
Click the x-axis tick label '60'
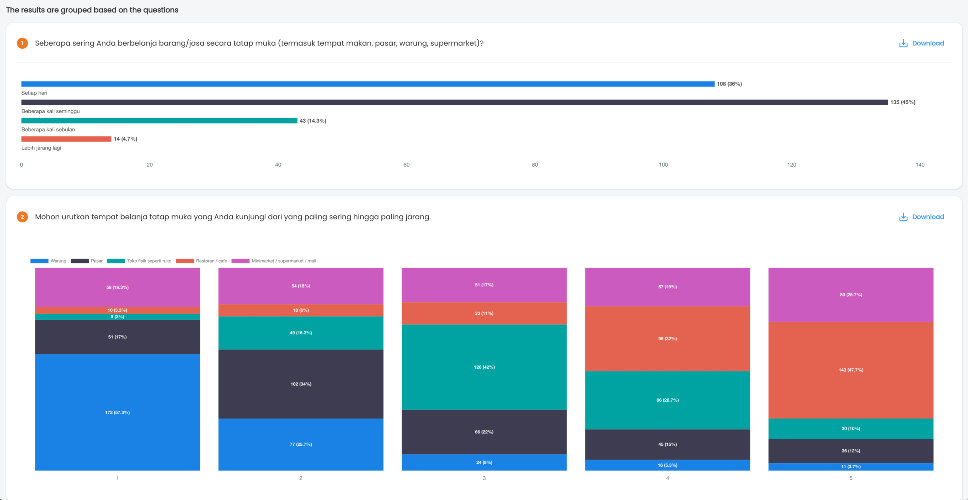pos(406,165)
